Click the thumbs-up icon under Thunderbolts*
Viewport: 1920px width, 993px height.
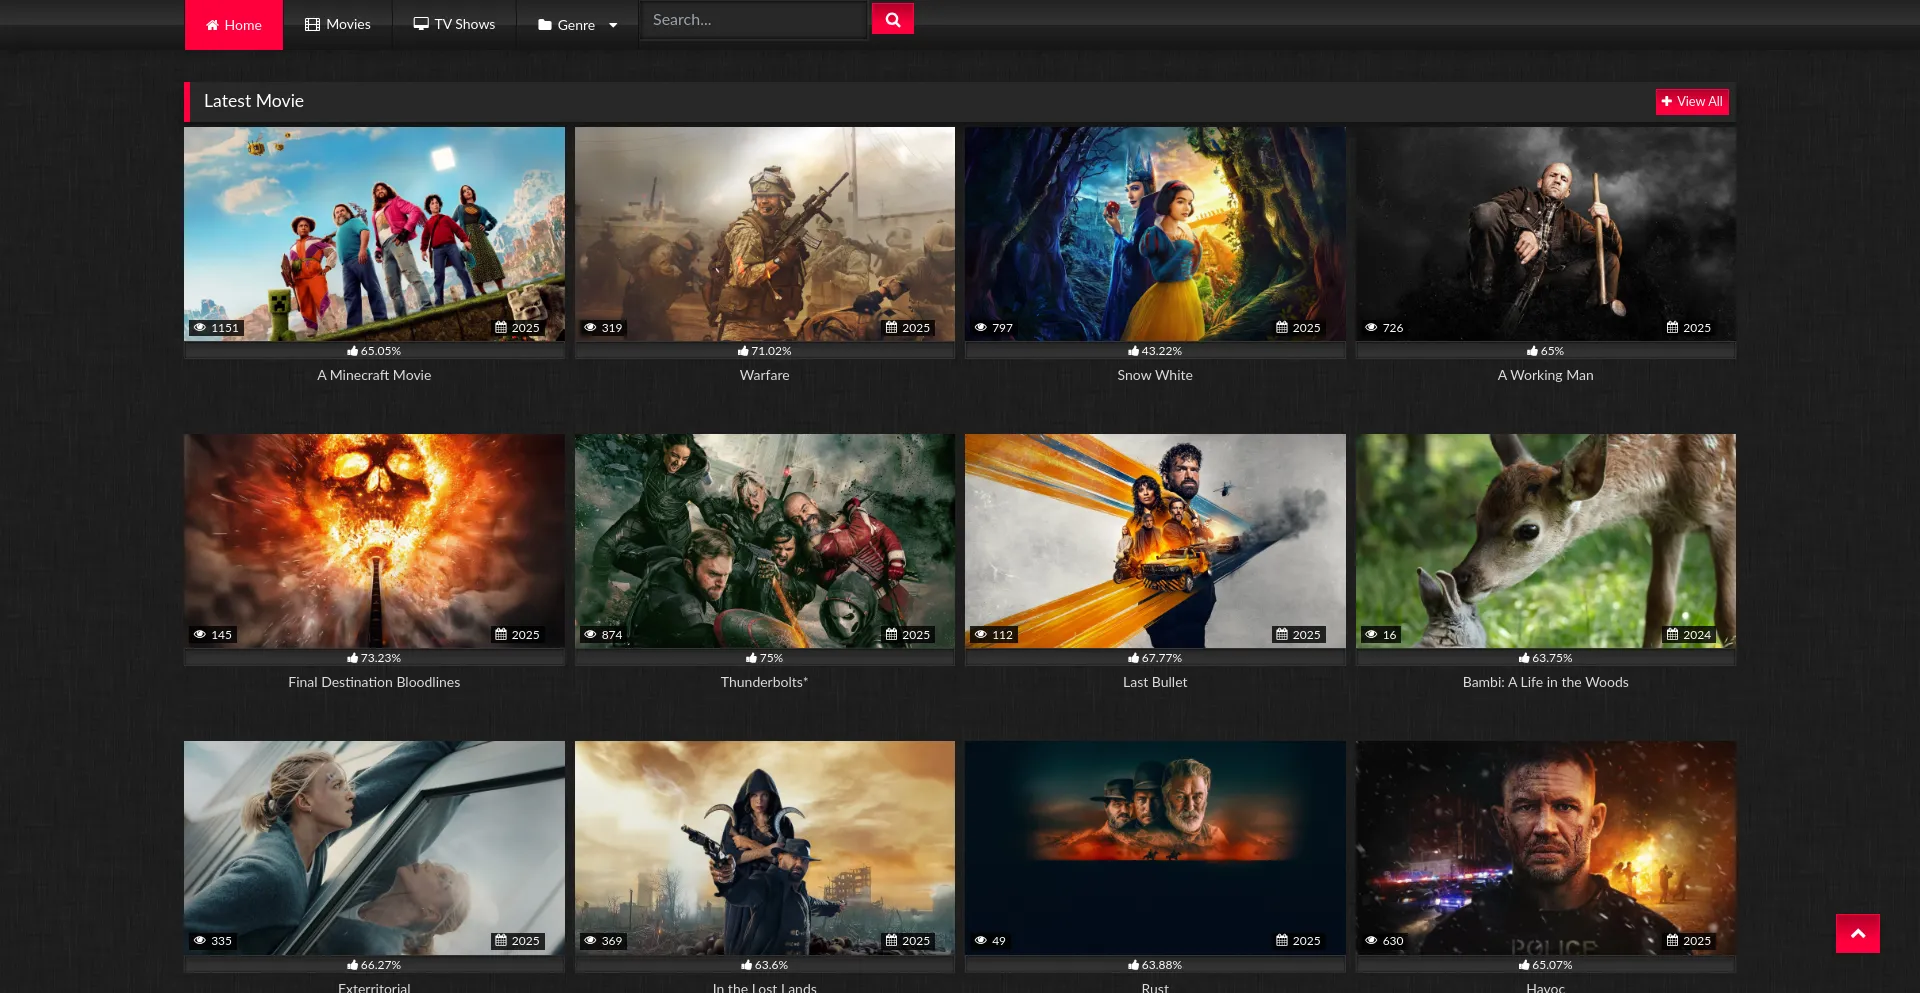pyautogui.click(x=751, y=658)
